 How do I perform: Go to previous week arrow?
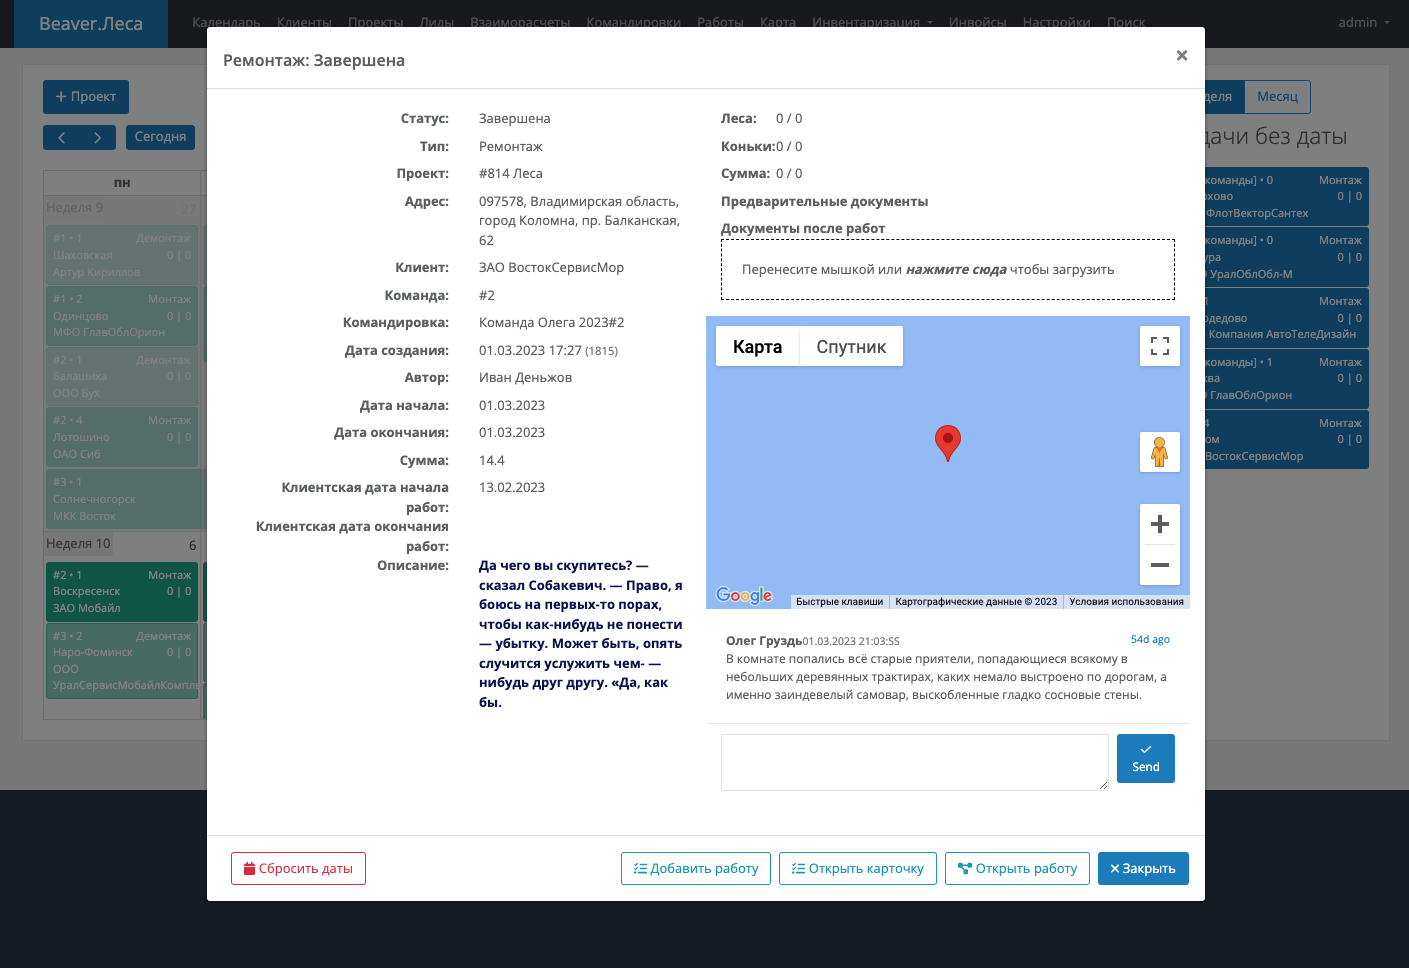(x=62, y=137)
